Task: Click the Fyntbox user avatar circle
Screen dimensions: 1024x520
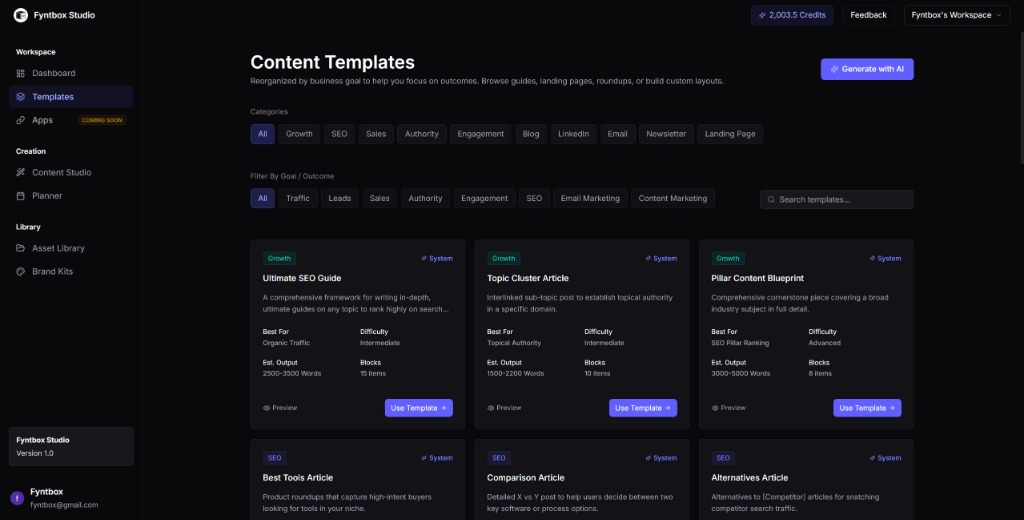Action: point(18,498)
